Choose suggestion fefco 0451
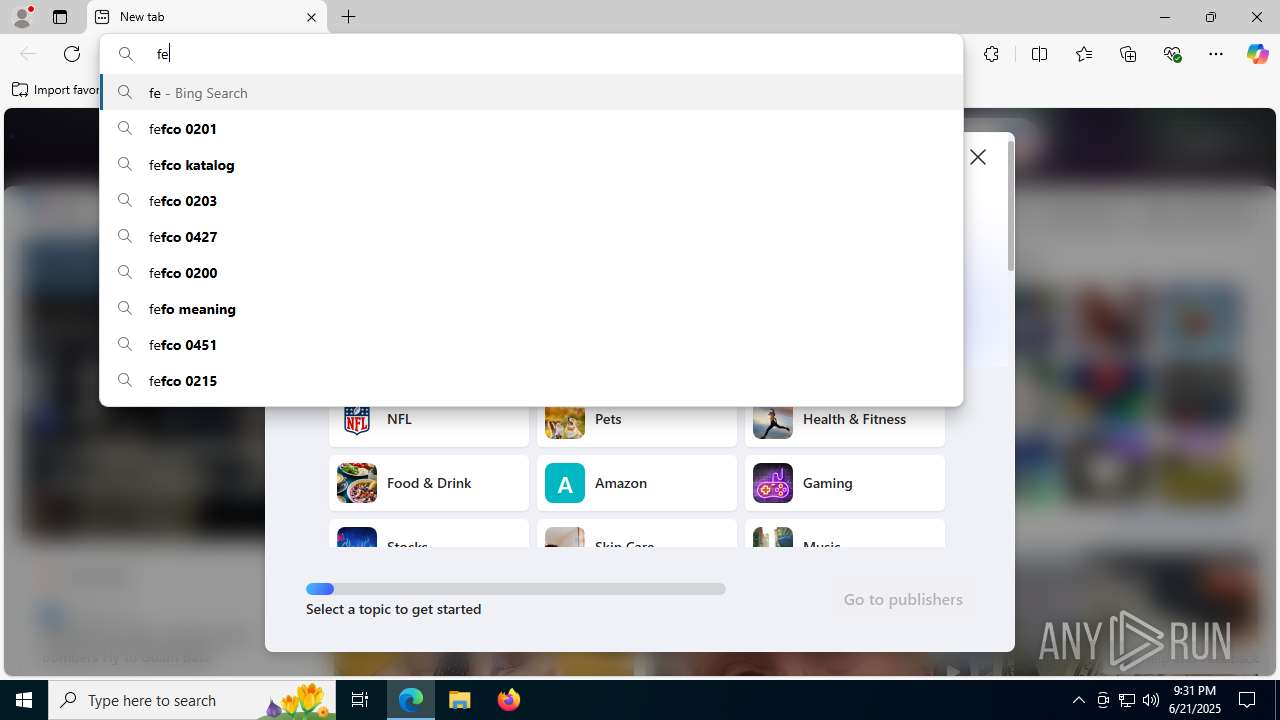The height and width of the screenshot is (720, 1280). point(531,344)
